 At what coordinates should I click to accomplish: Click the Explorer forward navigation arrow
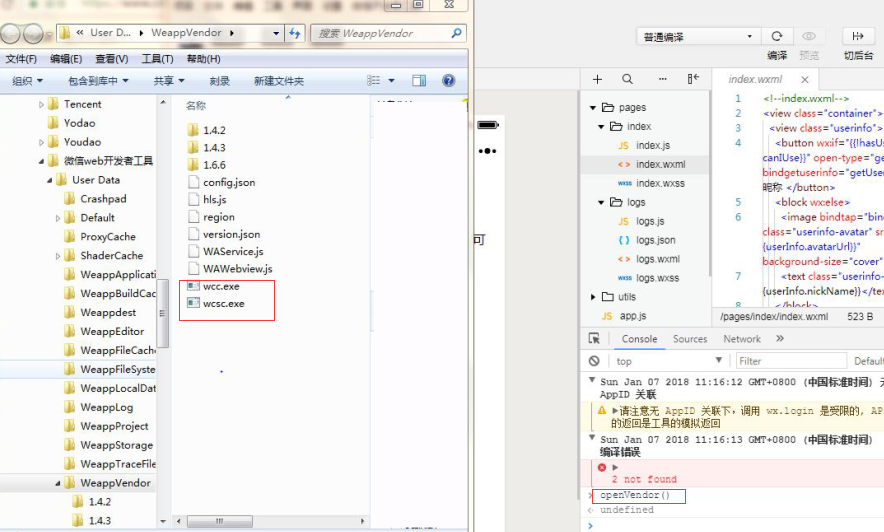click(x=33, y=34)
